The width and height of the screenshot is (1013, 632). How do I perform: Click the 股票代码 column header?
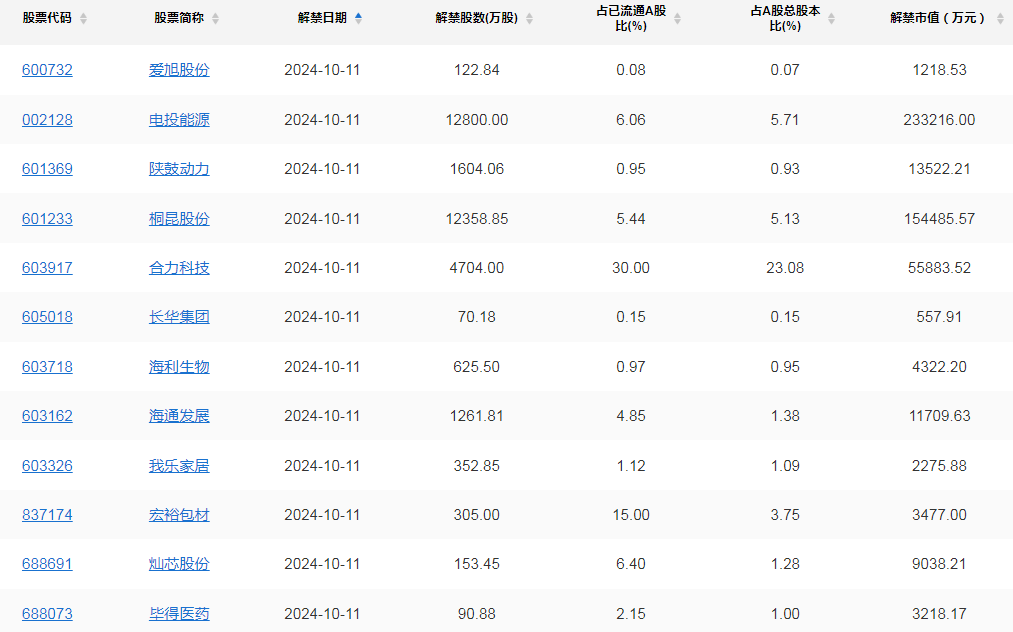pyautogui.click(x=47, y=18)
